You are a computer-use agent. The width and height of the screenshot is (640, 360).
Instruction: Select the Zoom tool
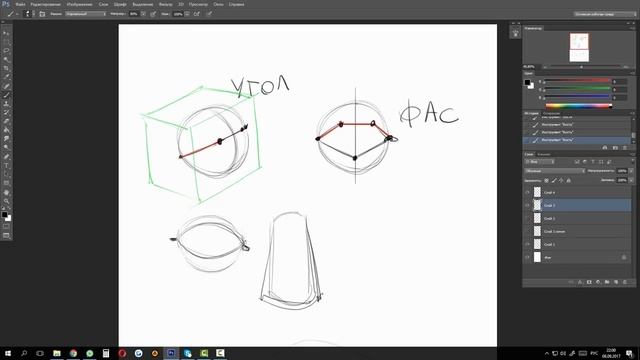click(x=6, y=201)
